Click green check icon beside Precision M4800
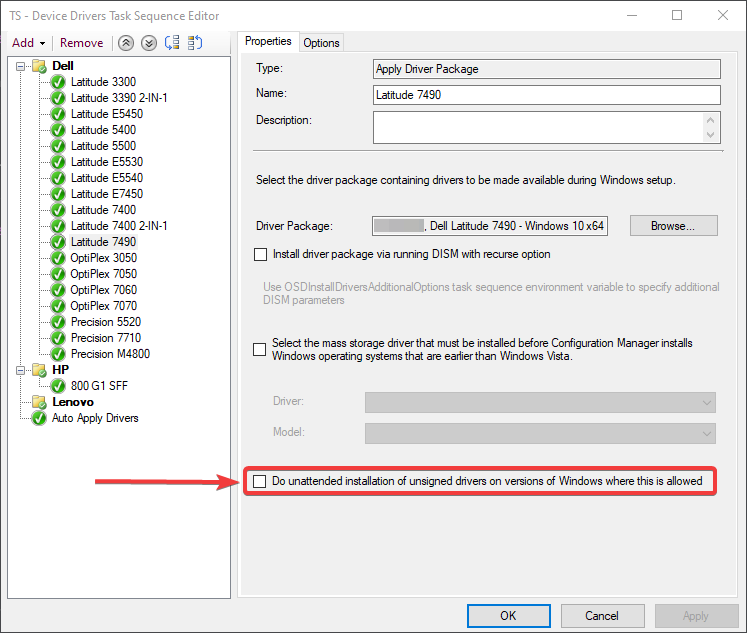The width and height of the screenshot is (747, 633). tap(58, 354)
